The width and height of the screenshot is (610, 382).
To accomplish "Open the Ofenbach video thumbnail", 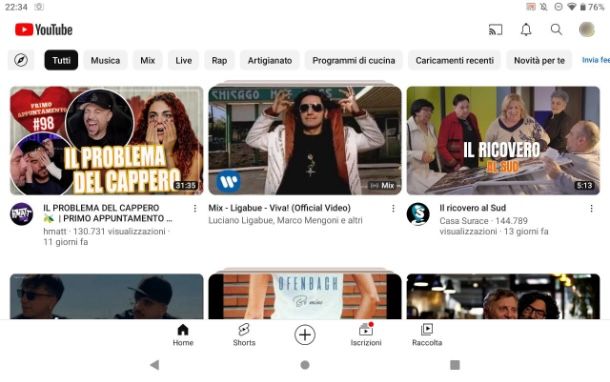I will pos(305,296).
